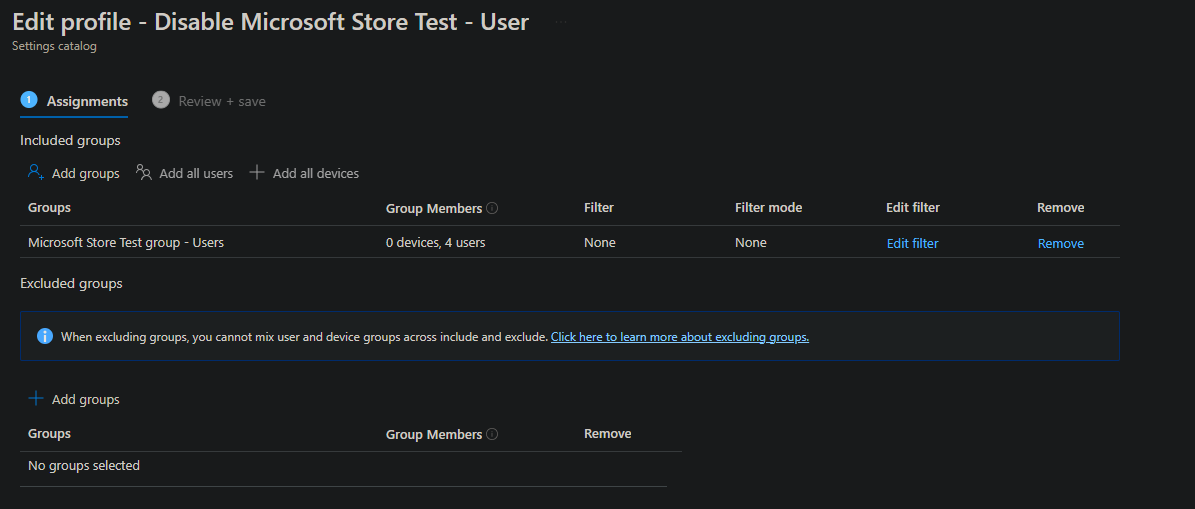
Task: Click the plus icon under Excluded groups
Action: pos(36,398)
